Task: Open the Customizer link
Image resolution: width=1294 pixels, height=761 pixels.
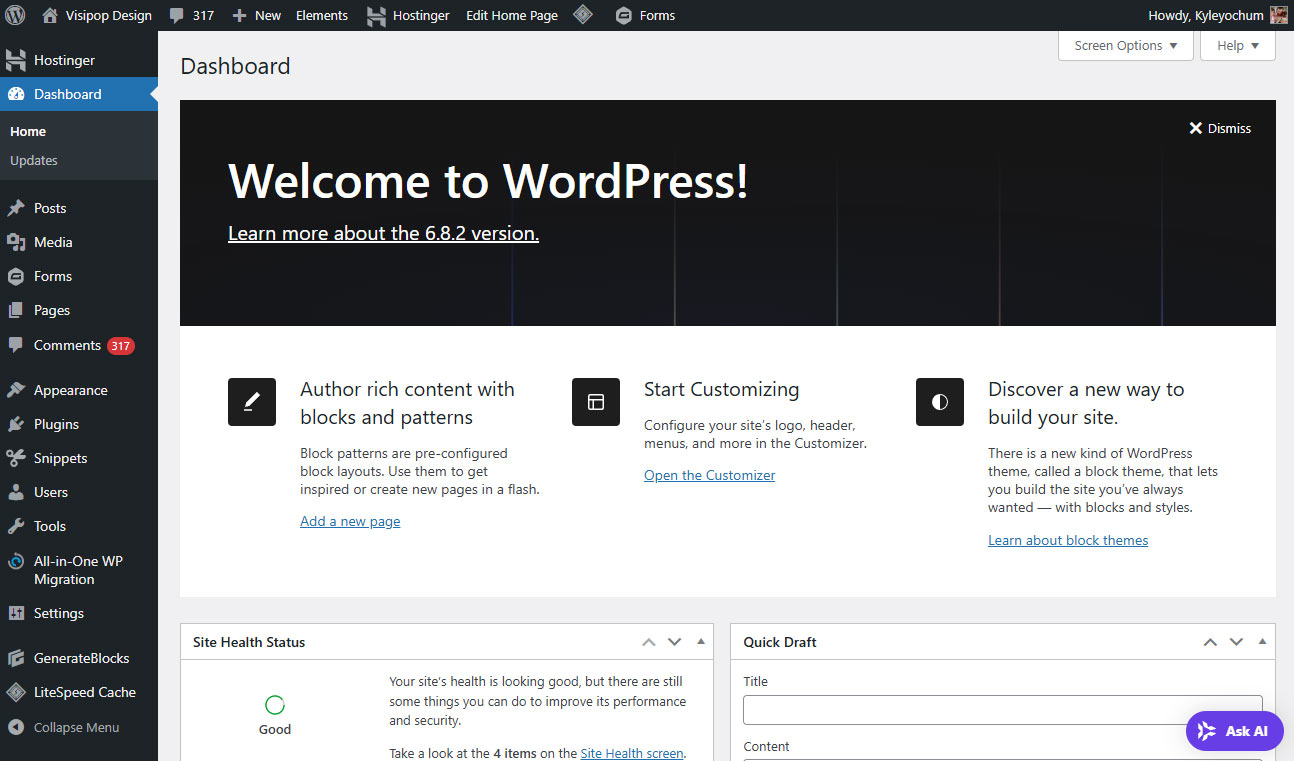Action: click(x=709, y=475)
